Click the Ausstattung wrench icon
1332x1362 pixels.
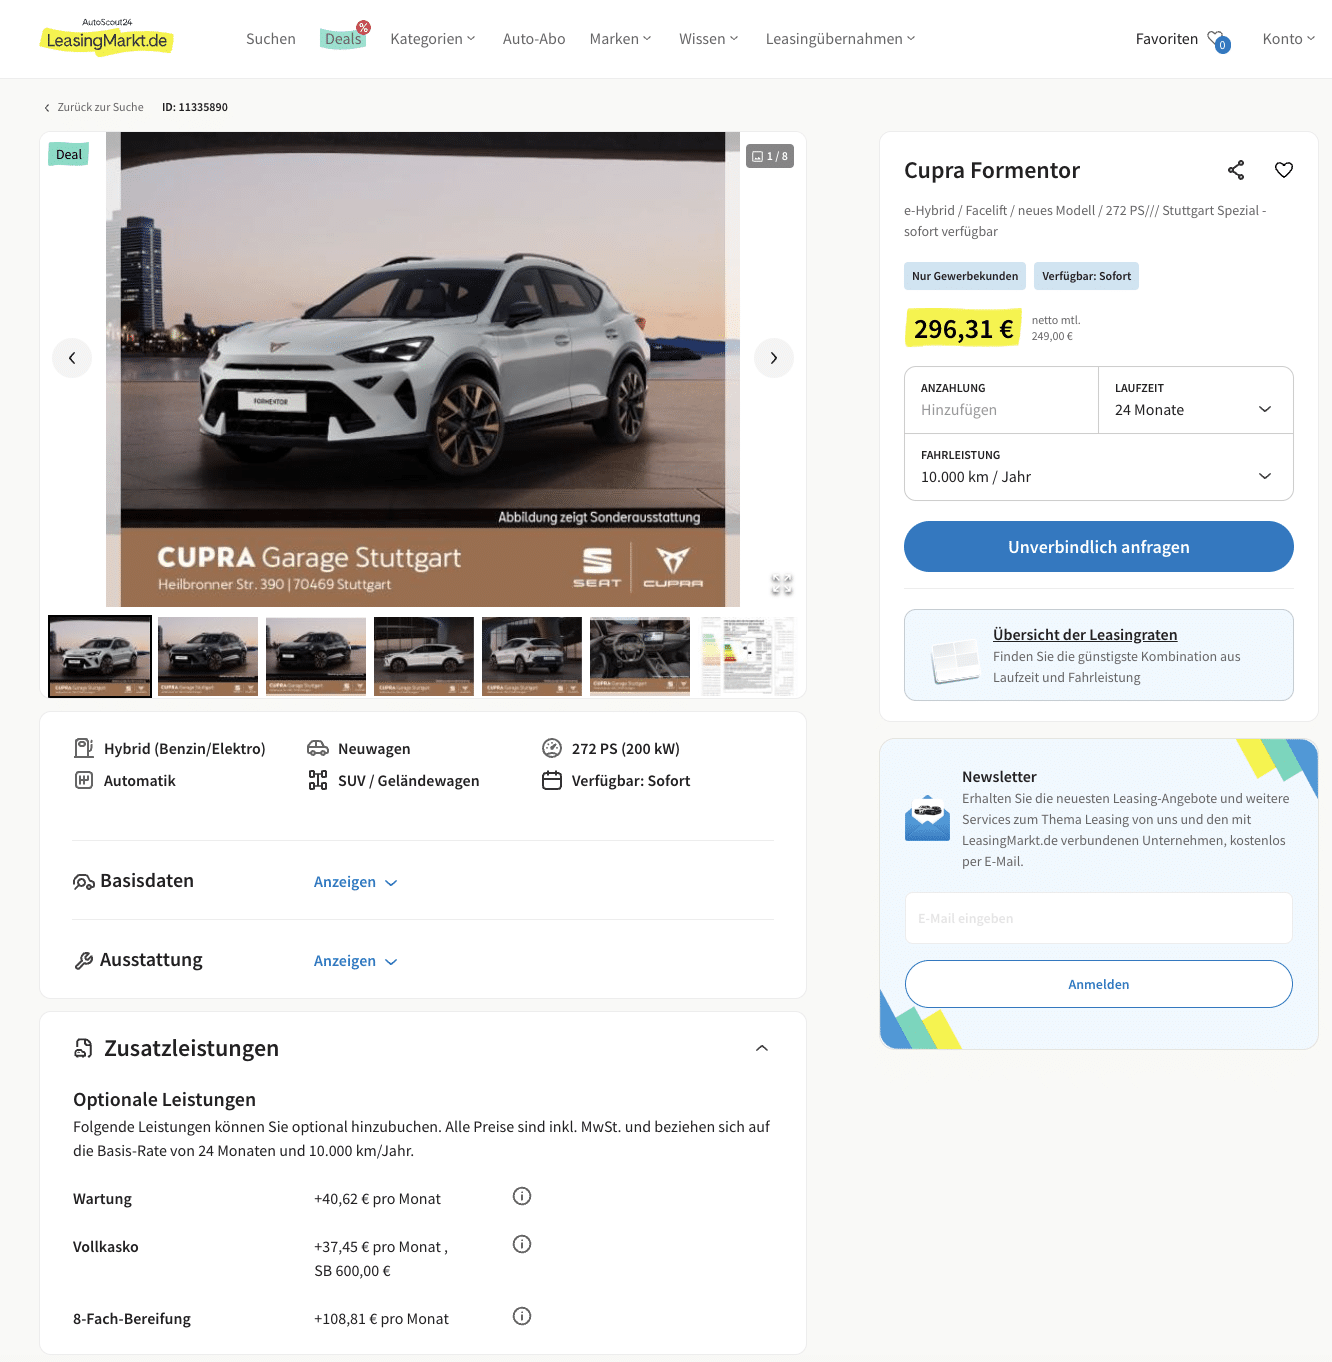(x=84, y=960)
